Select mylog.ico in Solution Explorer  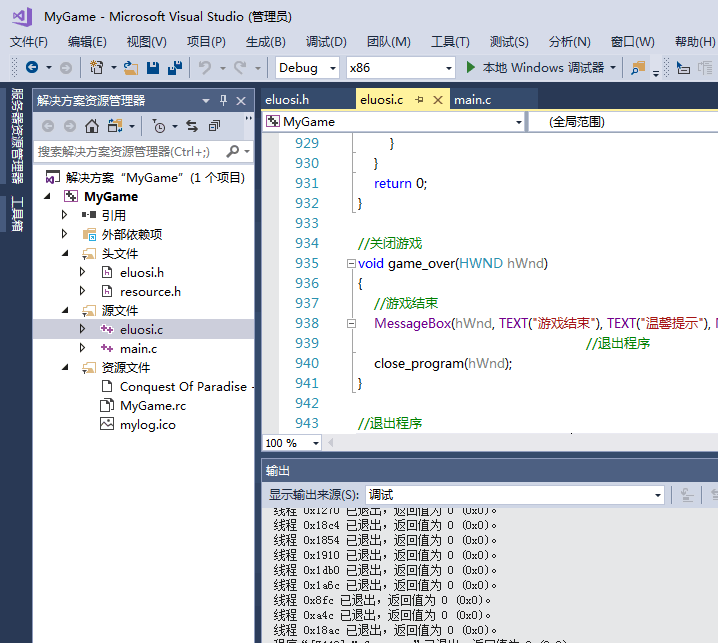point(147,425)
